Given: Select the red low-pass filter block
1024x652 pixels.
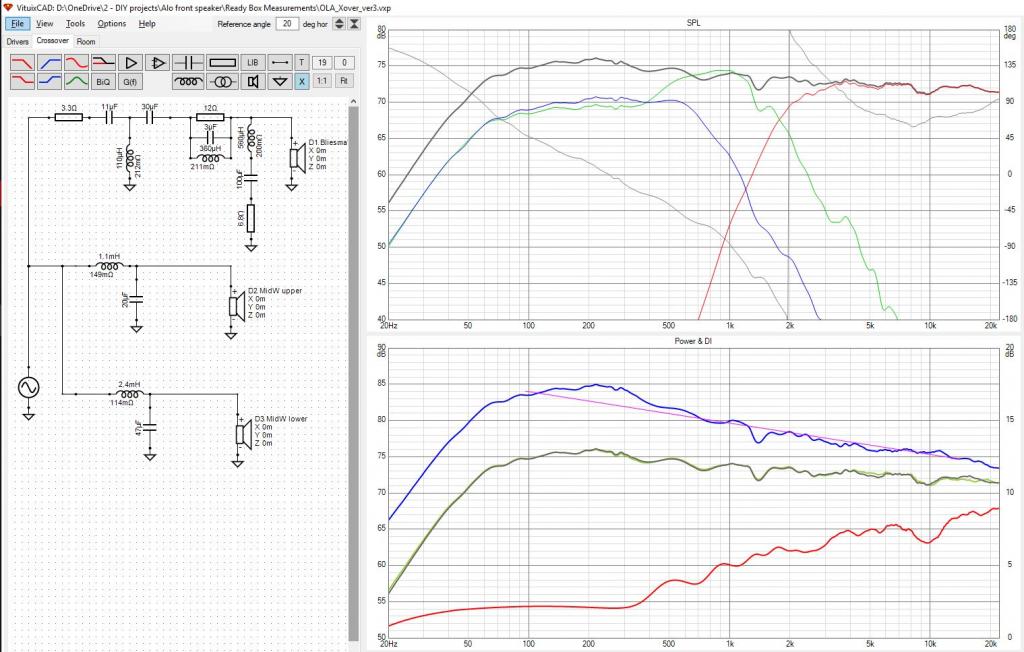Looking at the screenshot, I should click(23, 63).
